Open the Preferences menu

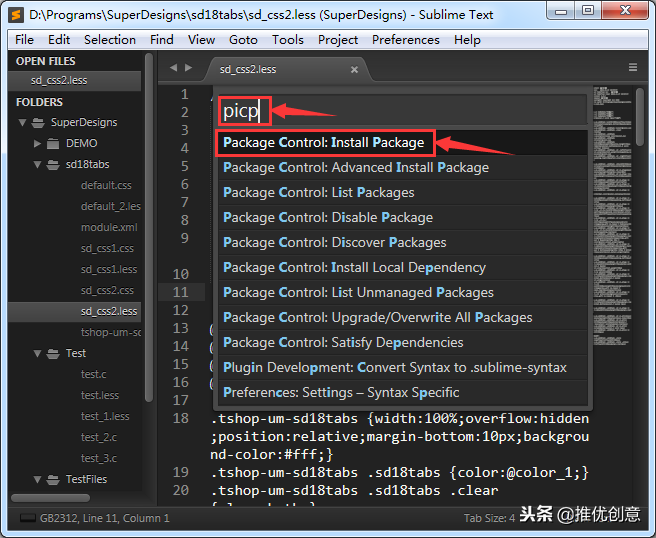(406, 40)
